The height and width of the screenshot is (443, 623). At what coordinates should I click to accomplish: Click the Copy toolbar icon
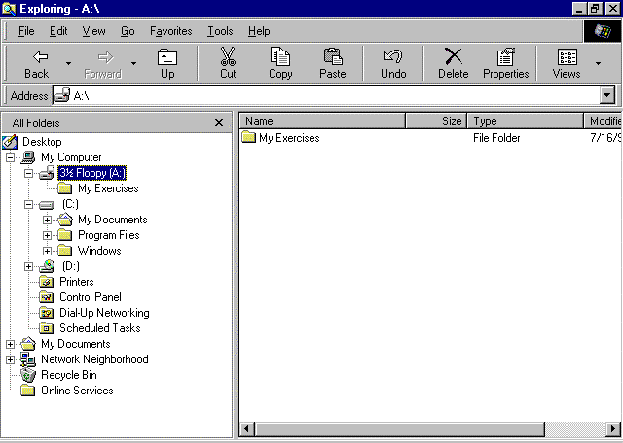tap(281, 63)
